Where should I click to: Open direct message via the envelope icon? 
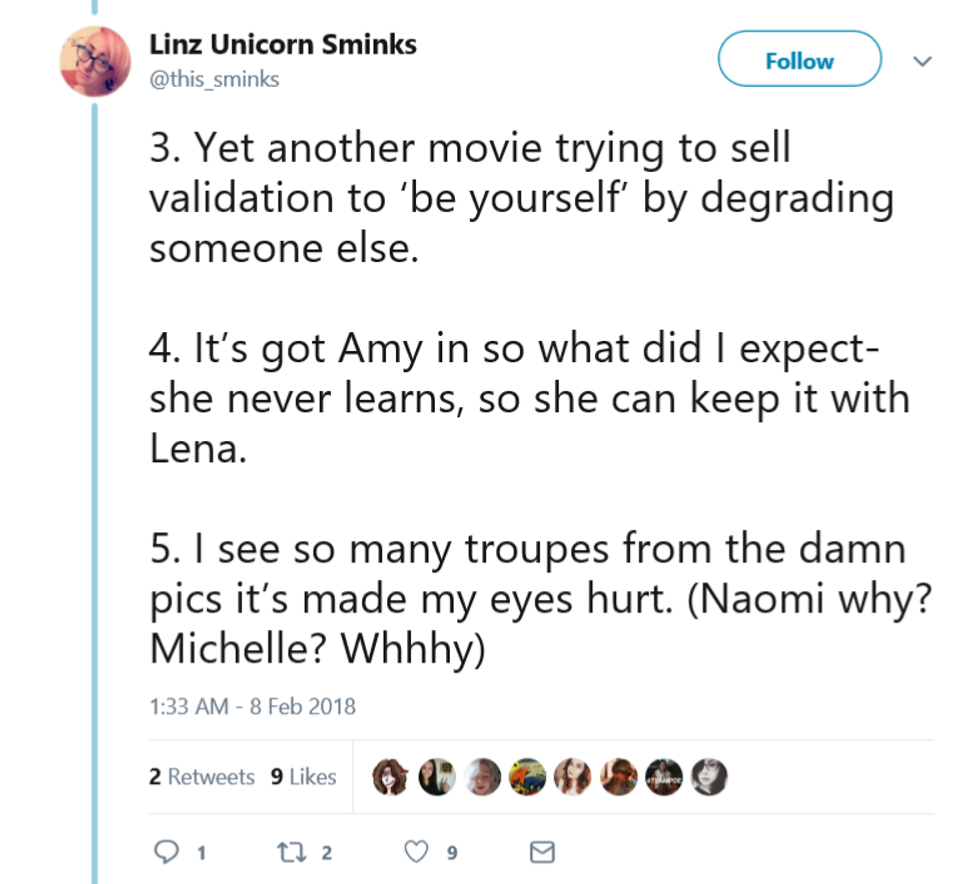pos(542,851)
